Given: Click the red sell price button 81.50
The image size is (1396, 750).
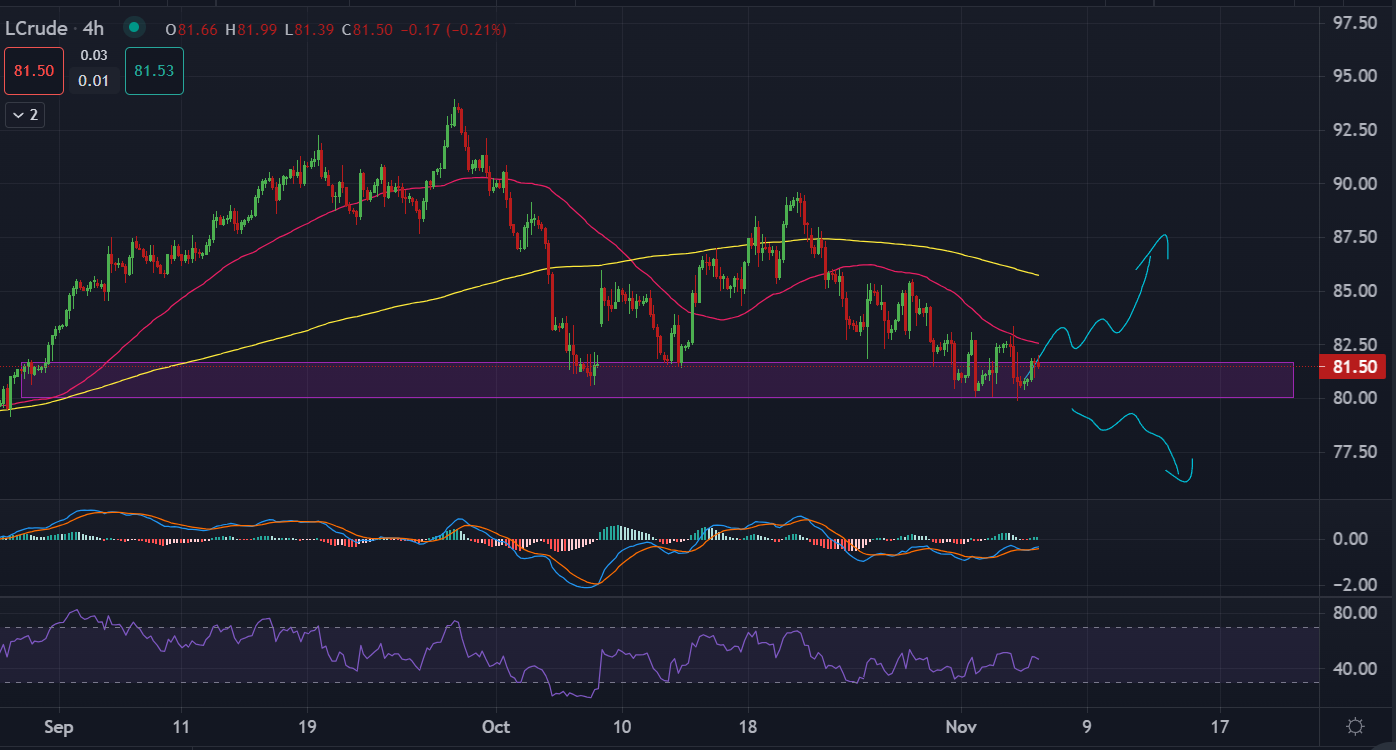Looking at the screenshot, I should tap(34, 71).
